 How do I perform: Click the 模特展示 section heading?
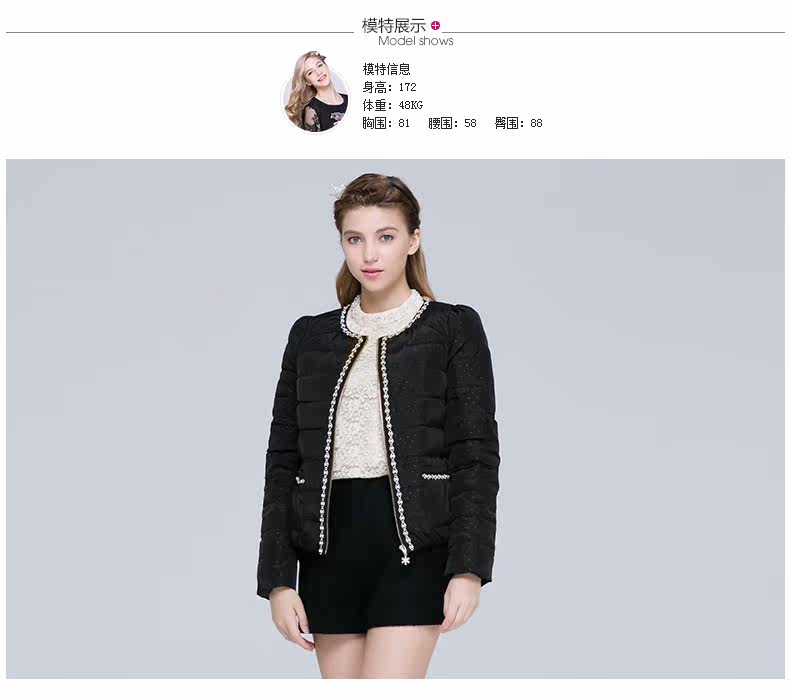point(393,25)
